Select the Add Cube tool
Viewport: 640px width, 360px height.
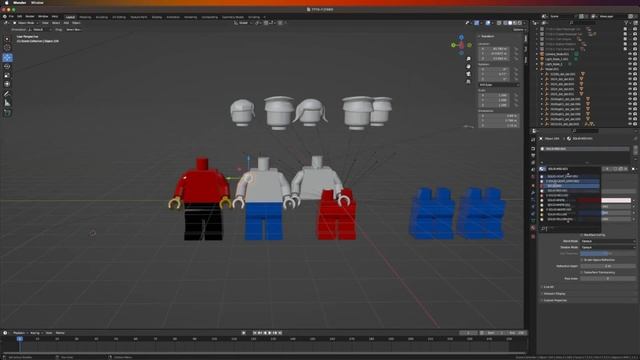[x=7, y=113]
